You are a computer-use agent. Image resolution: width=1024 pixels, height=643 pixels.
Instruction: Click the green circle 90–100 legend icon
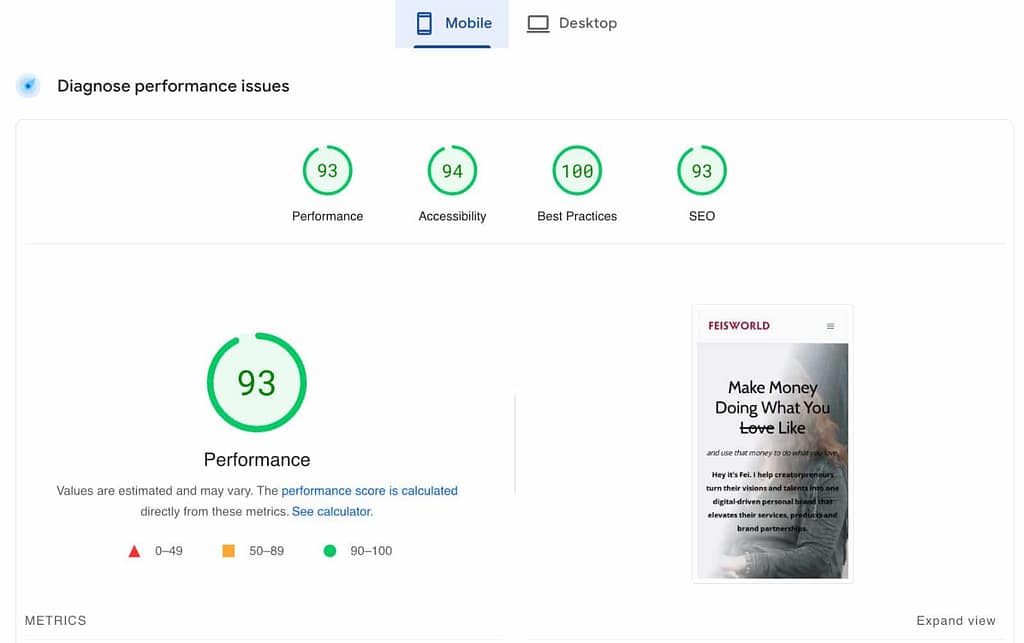point(330,551)
